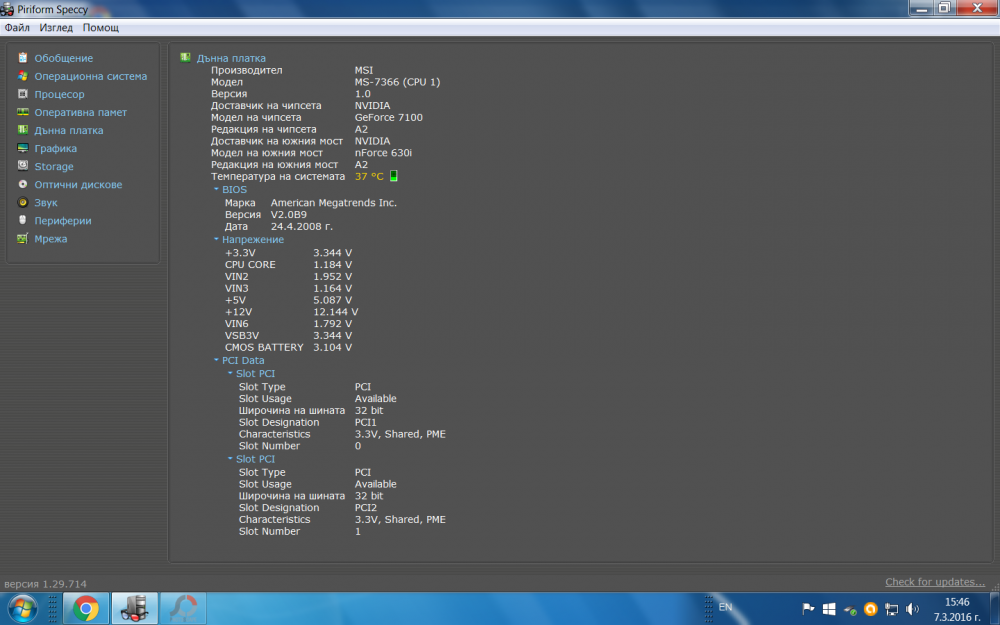The height and width of the screenshot is (625, 1000).
Task: Click the Дънна платка sidebar icon
Action: point(23,130)
